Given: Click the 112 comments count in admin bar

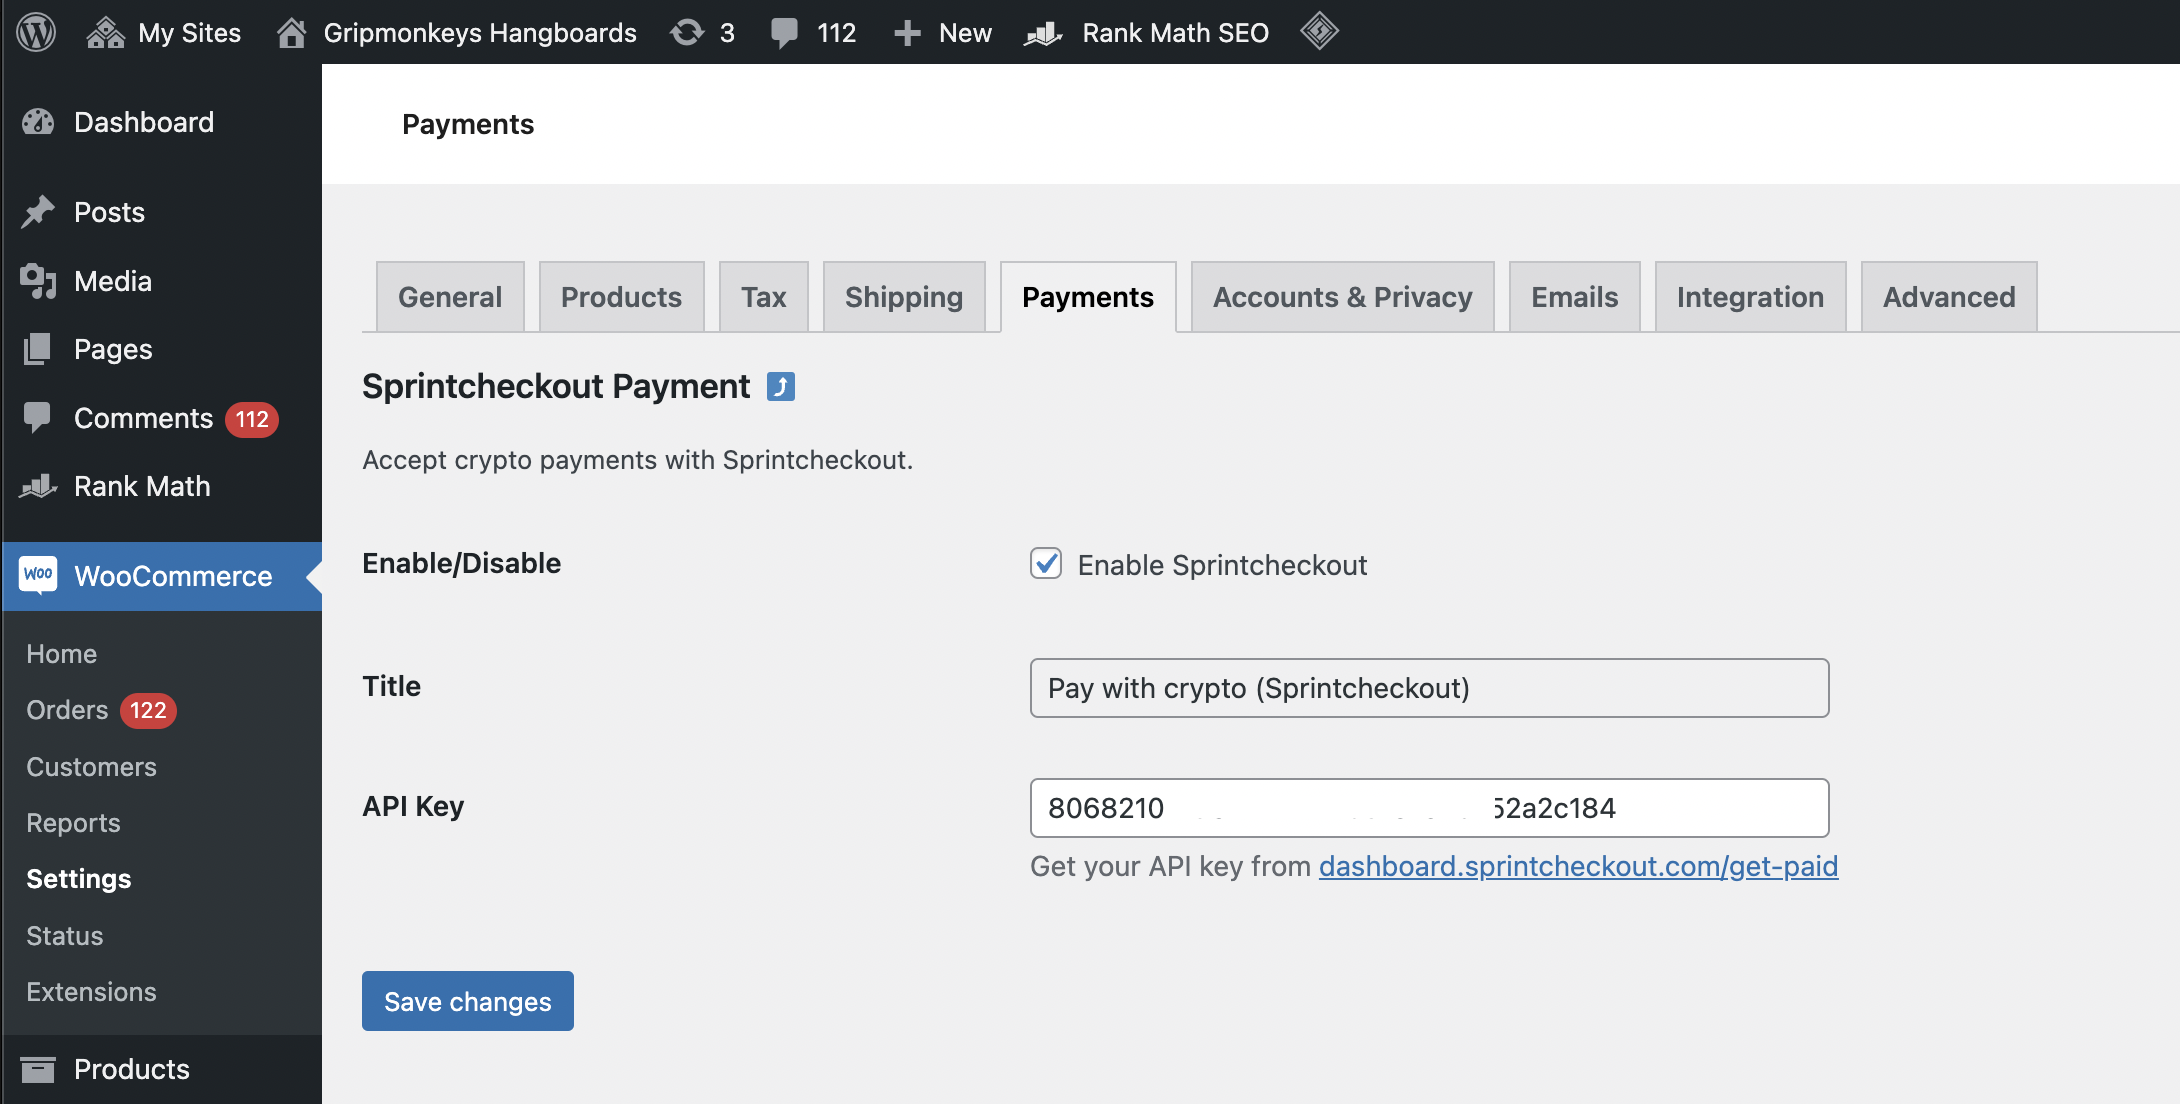Looking at the screenshot, I should tap(836, 33).
